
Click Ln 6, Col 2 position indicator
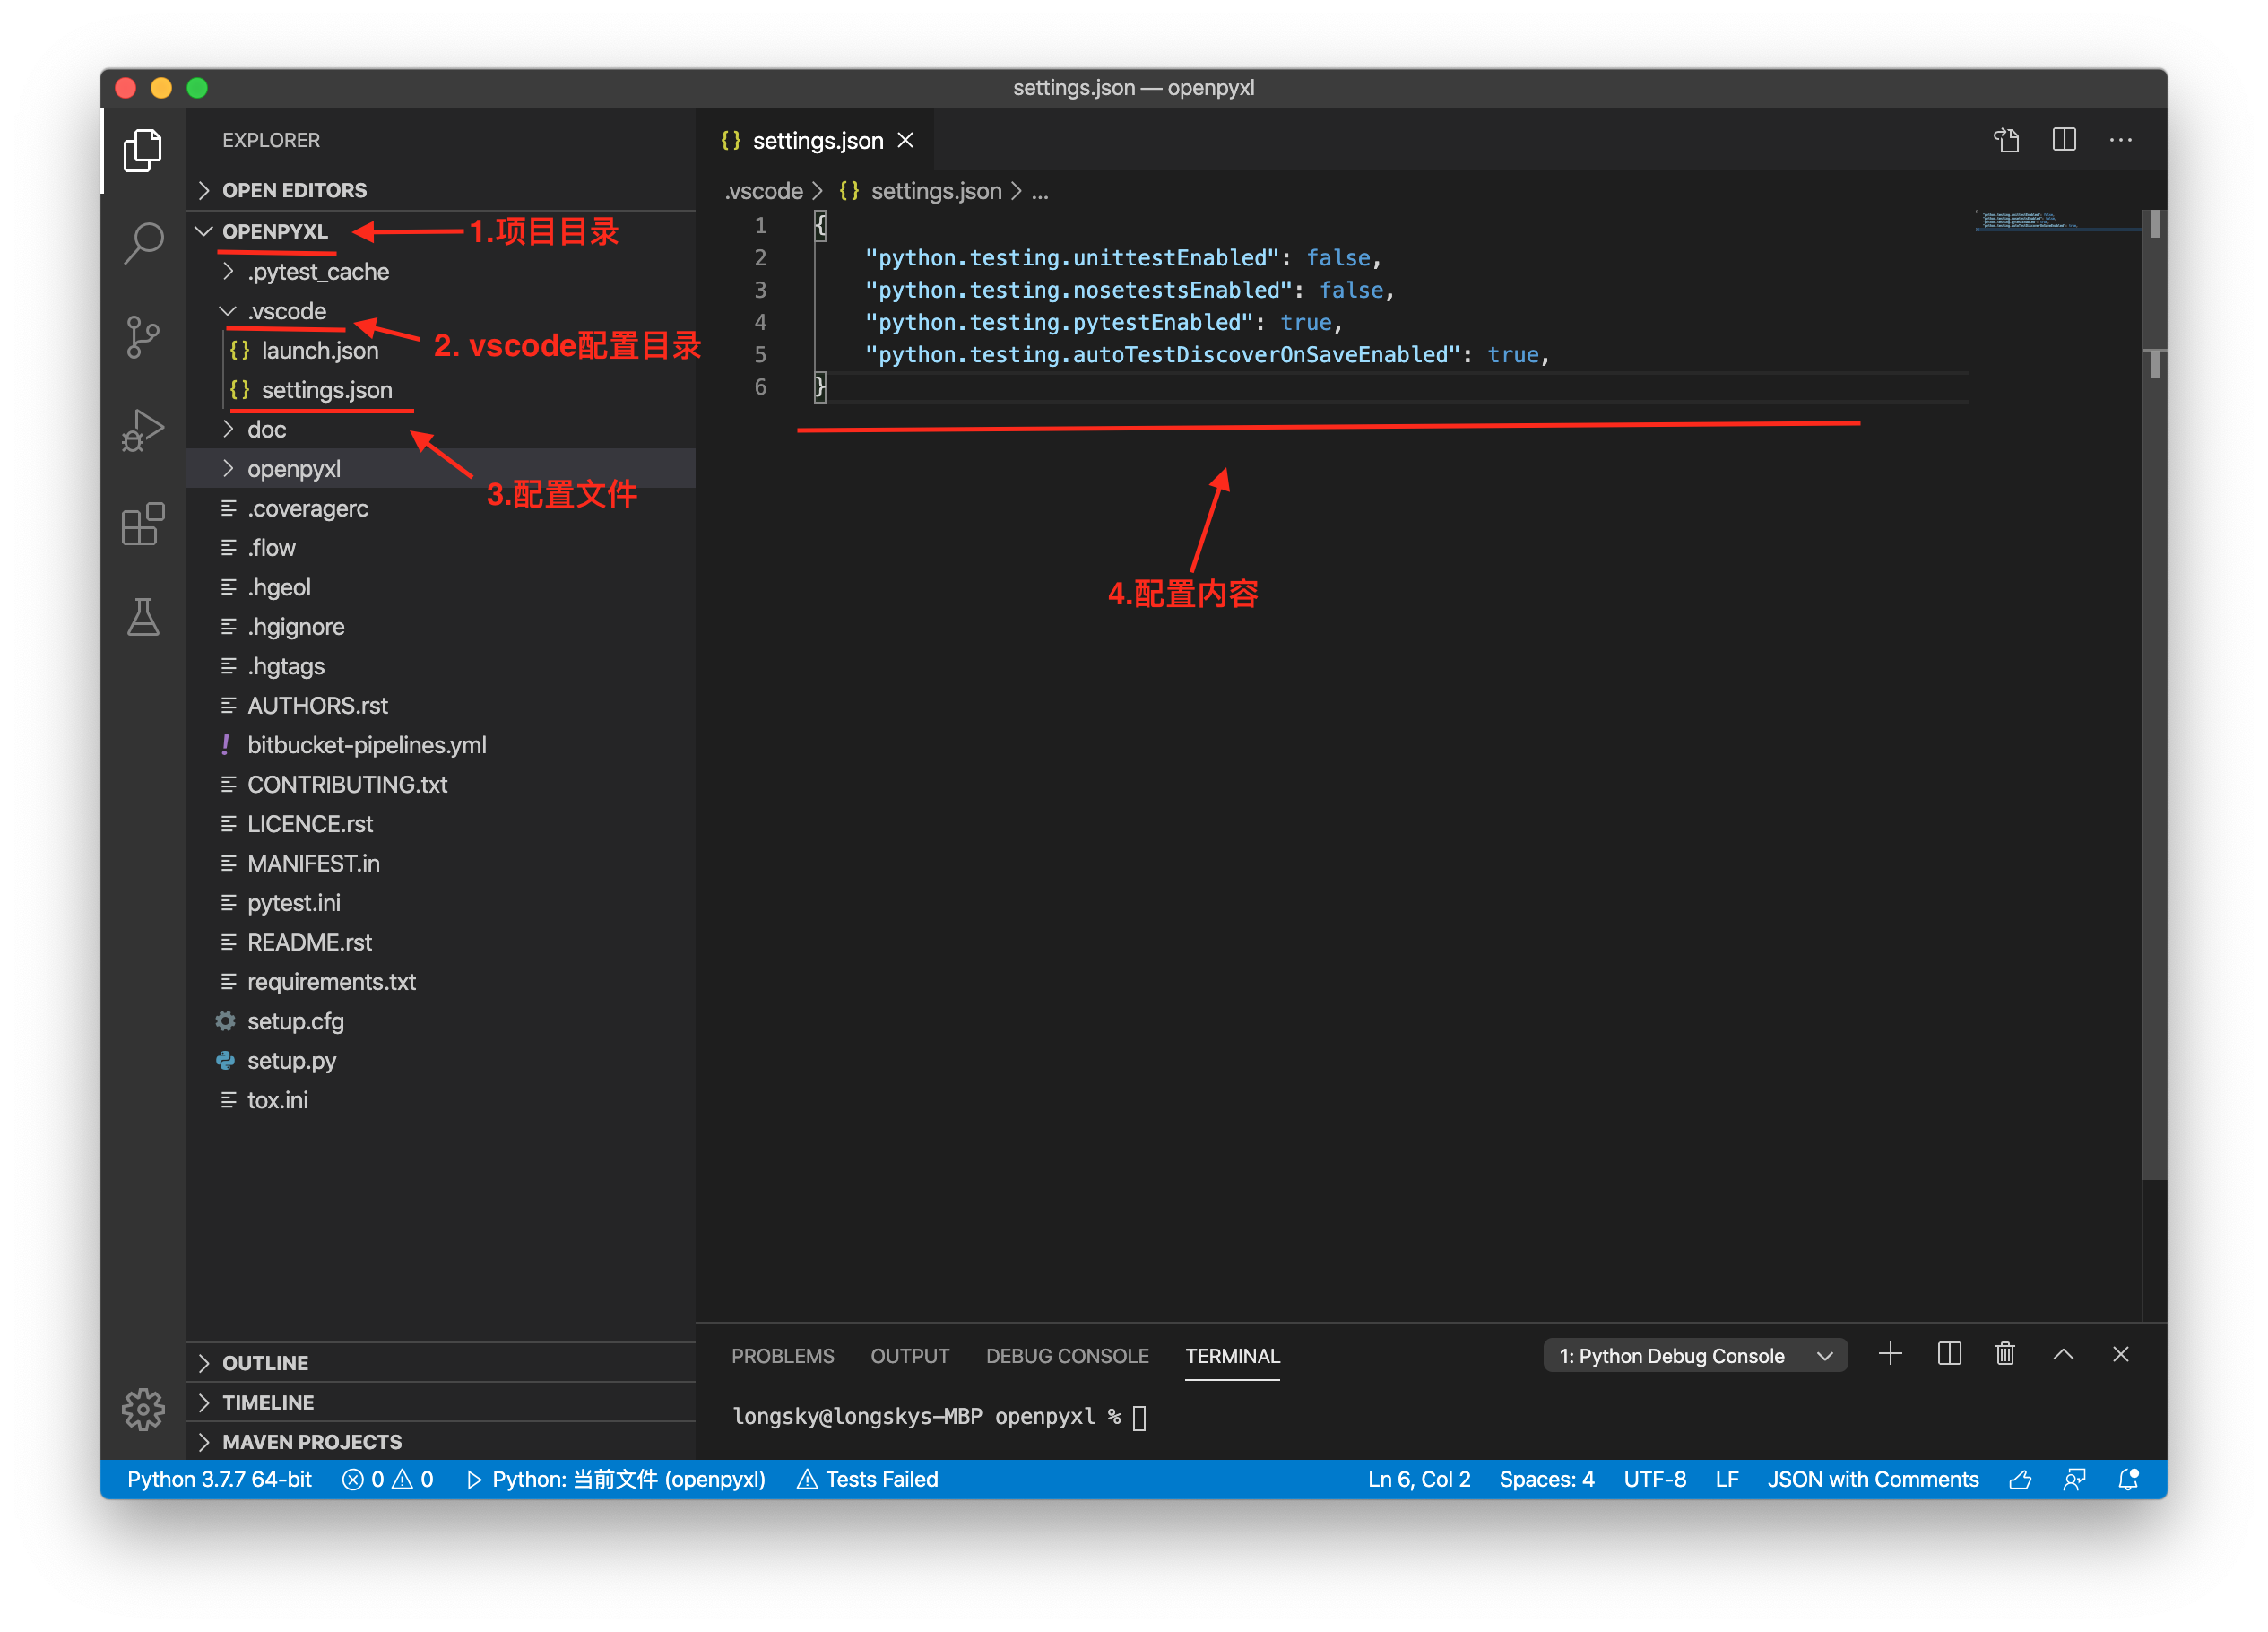[1419, 1479]
